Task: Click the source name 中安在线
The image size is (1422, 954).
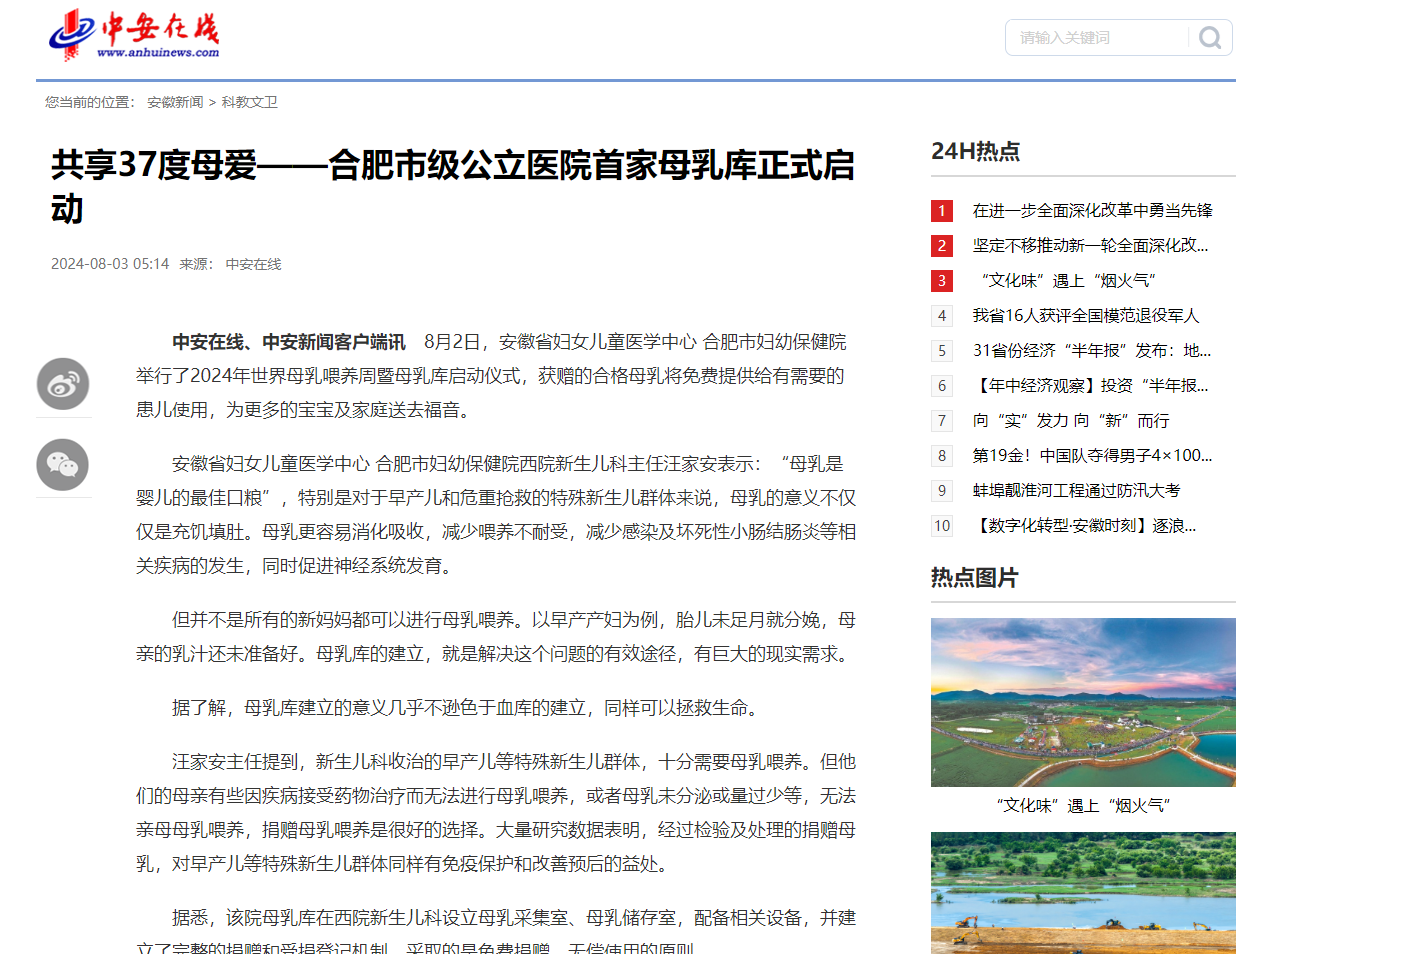Action: (253, 264)
